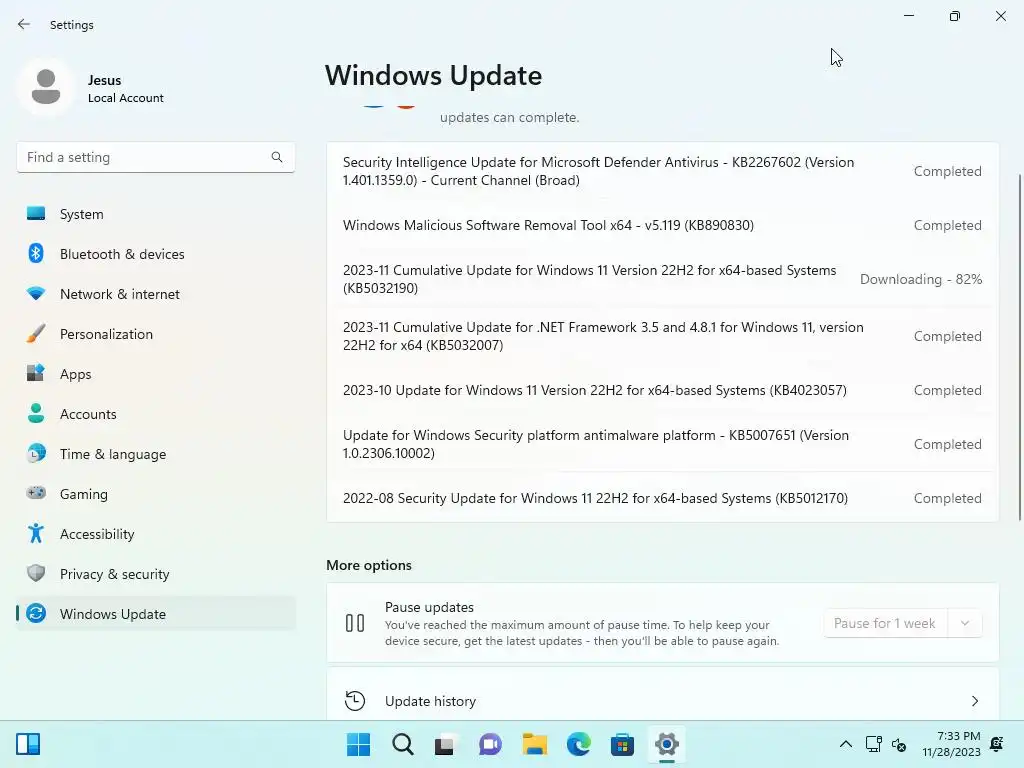1024x768 pixels.
Task: Click the vertical scrollbar of the update page
Action: 1019,347
